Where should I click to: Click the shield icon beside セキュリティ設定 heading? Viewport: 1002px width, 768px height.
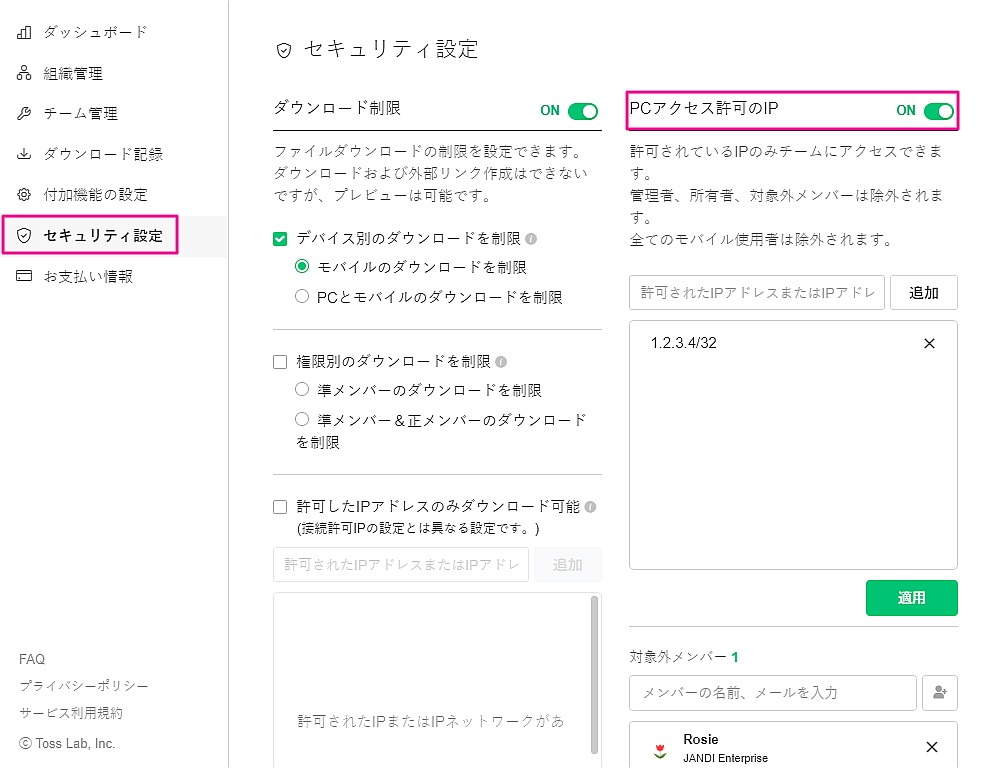pyautogui.click(x=284, y=50)
